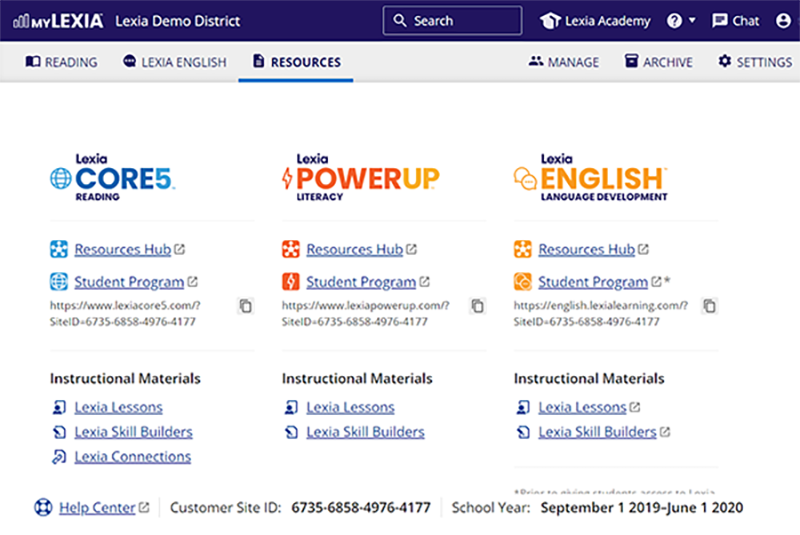Click the Lexia Demo District title
Viewport: 800px width, 535px height.
pos(178,21)
